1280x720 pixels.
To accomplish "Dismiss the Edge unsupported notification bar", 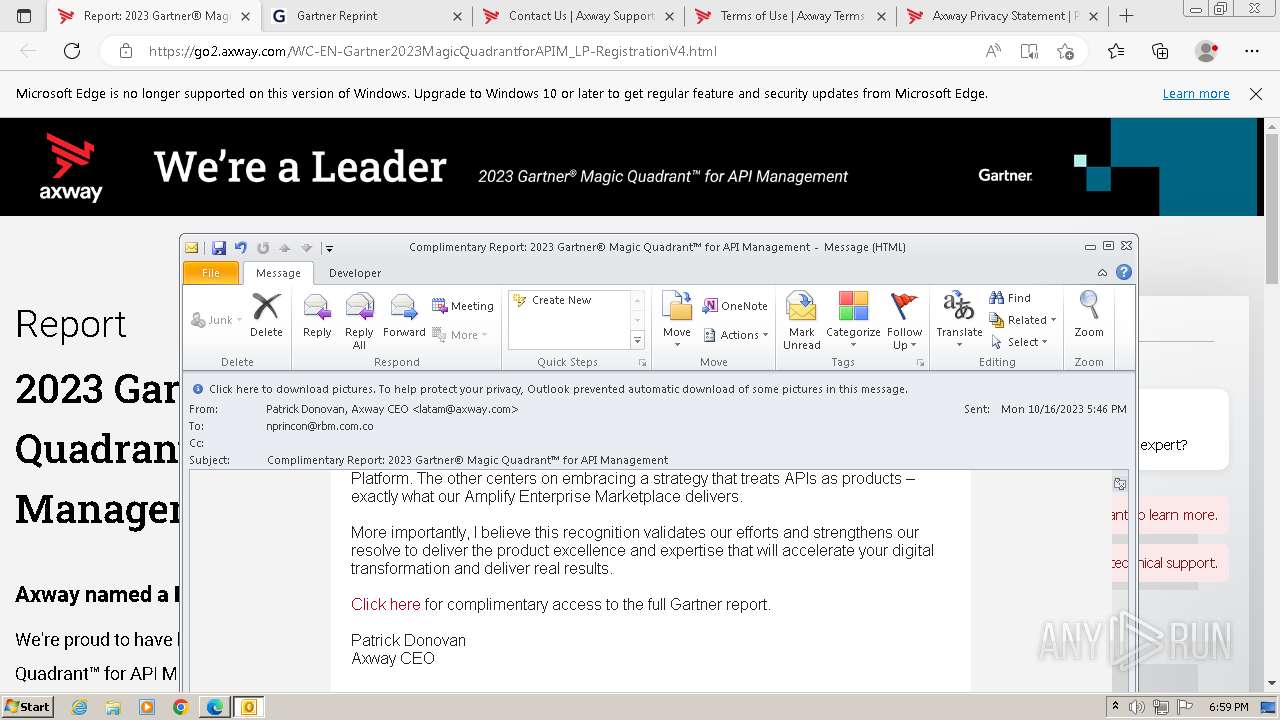I will (x=1256, y=93).
